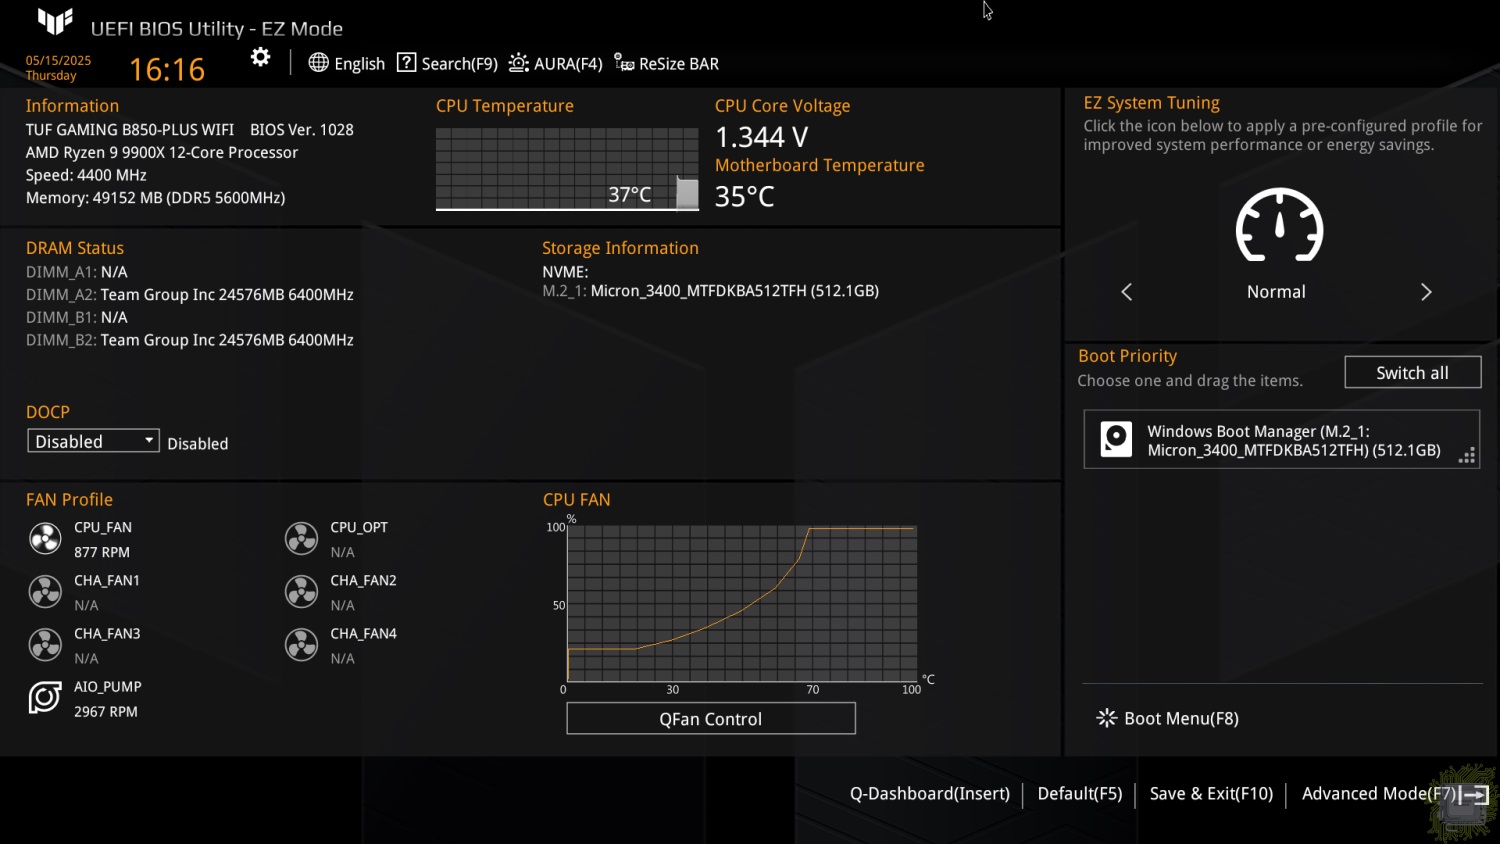Image resolution: width=1500 pixels, height=844 pixels.
Task: Click the Speed: 4400 MHz text
Action: coord(86,175)
